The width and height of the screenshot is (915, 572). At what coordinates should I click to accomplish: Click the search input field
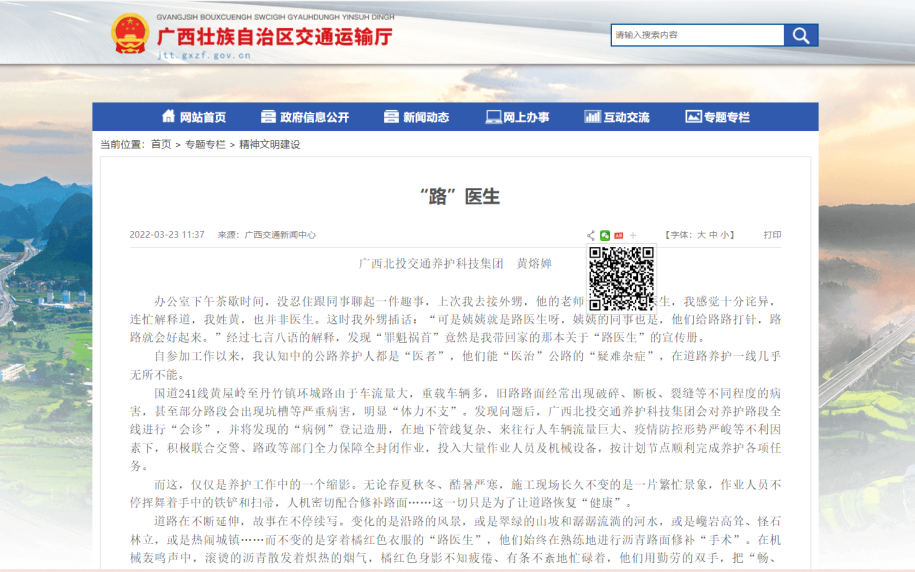(x=697, y=35)
